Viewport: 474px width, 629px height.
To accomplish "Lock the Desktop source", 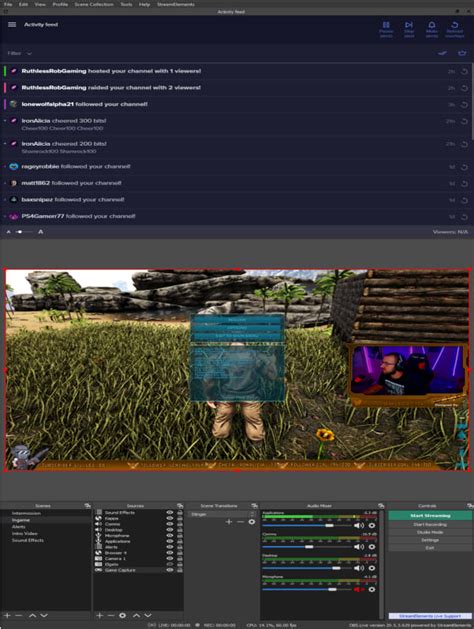I will (179, 530).
